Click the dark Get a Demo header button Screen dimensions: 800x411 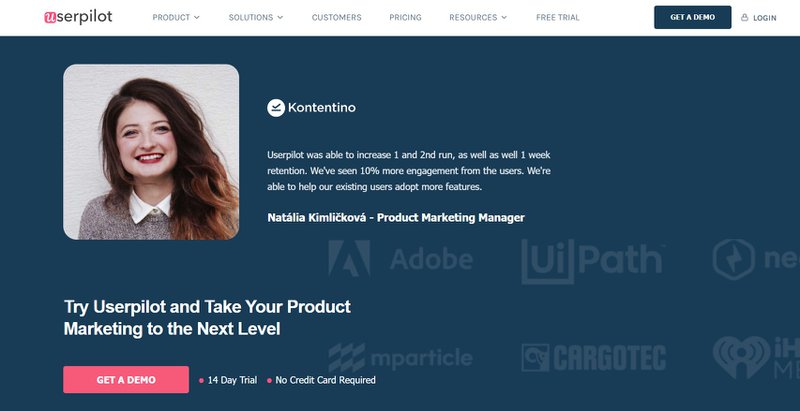pos(692,18)
